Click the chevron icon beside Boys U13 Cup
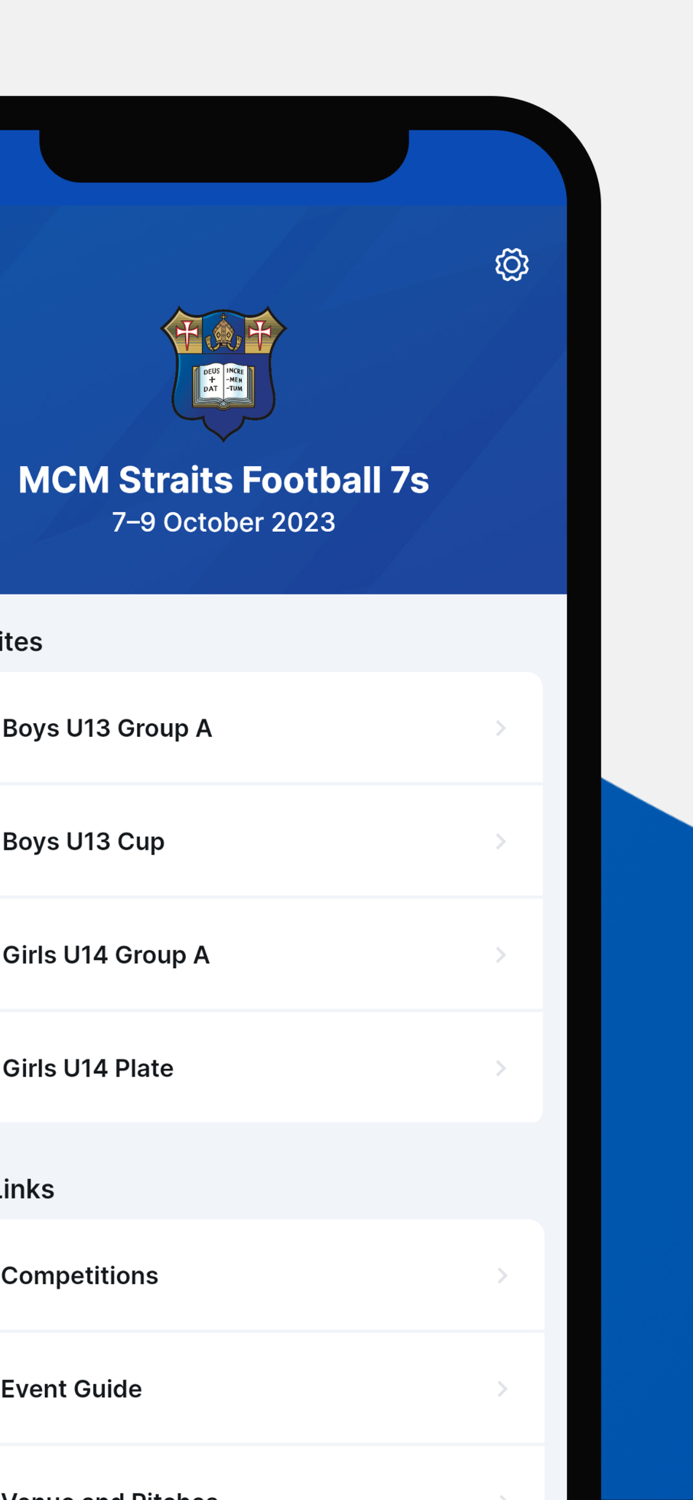Screen dimensions: 693x1500 pyautogui.click(x=501, y=841)
